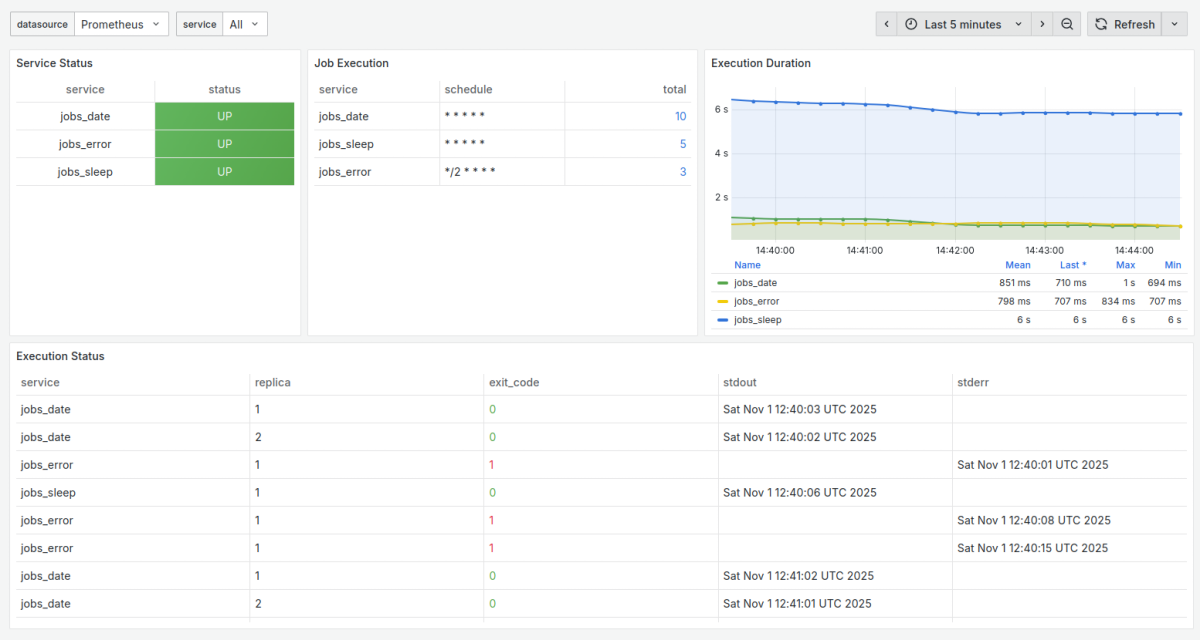Open the service All variable dropdown
The height and width of the screenshot is (640, 1200).
point(244,24)
